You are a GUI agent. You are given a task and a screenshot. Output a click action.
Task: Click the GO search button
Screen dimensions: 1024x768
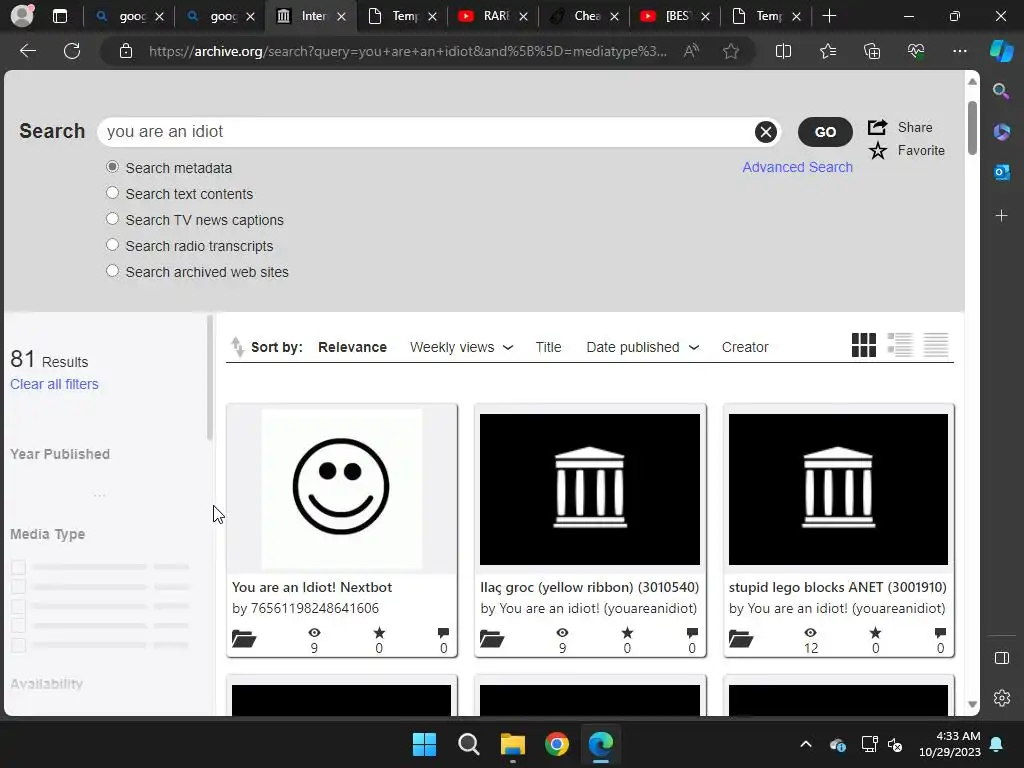pos(825,132)
